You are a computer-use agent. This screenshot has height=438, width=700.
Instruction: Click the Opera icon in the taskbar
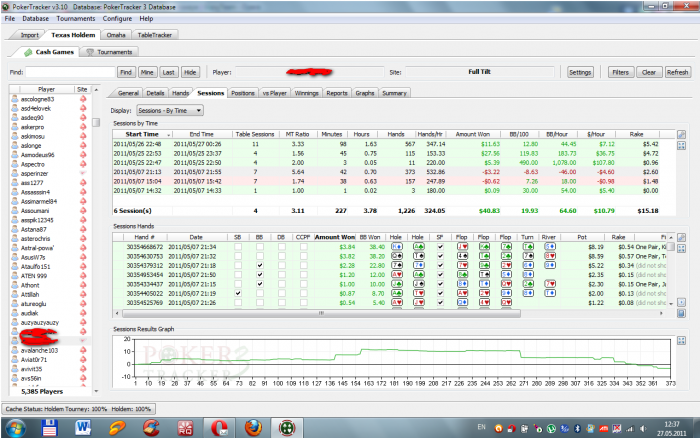219,426
